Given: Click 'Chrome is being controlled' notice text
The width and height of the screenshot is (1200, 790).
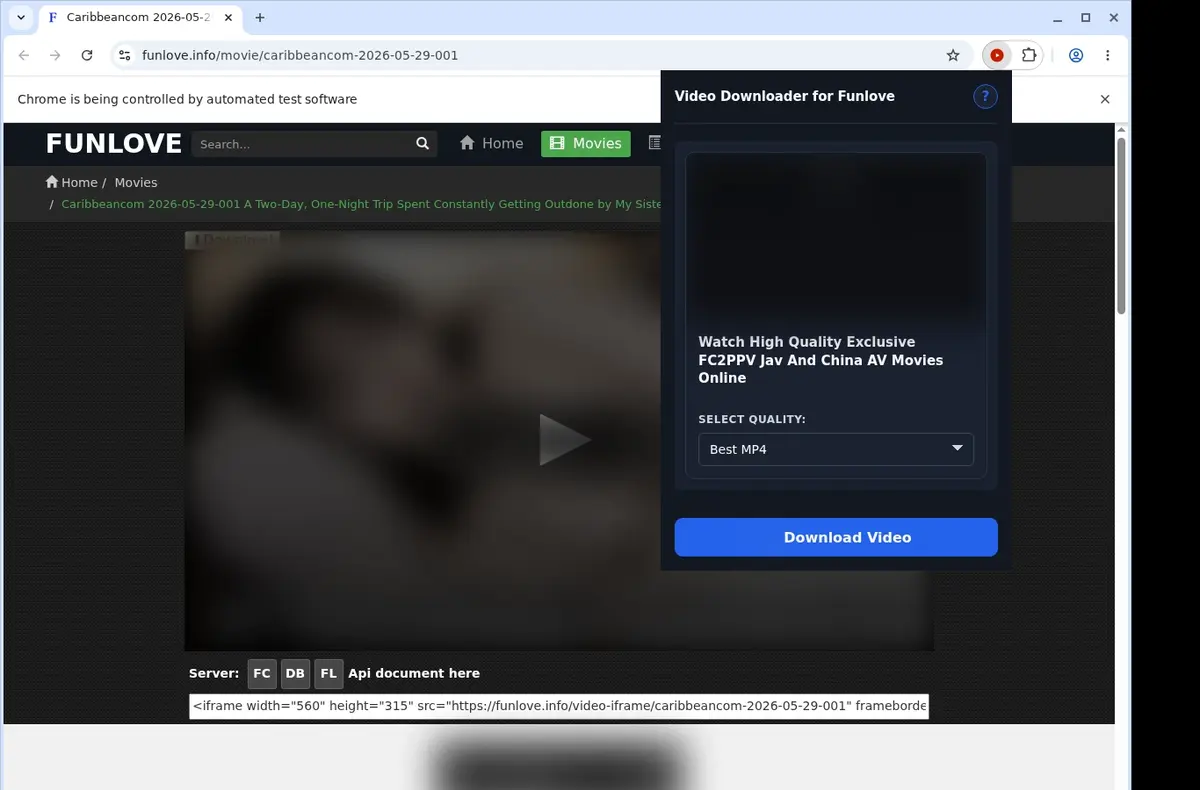Looking at the screenshot, I should tap(187, 99).
